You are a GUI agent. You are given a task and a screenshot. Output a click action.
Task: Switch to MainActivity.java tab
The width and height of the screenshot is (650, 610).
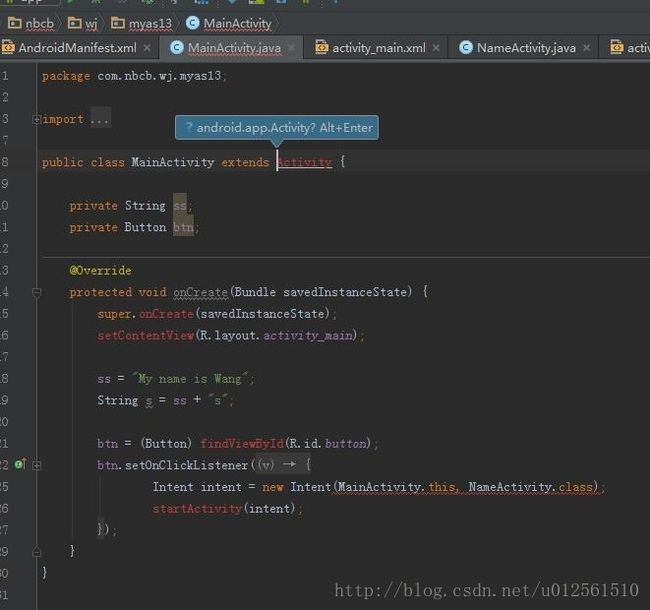[234, 48]
